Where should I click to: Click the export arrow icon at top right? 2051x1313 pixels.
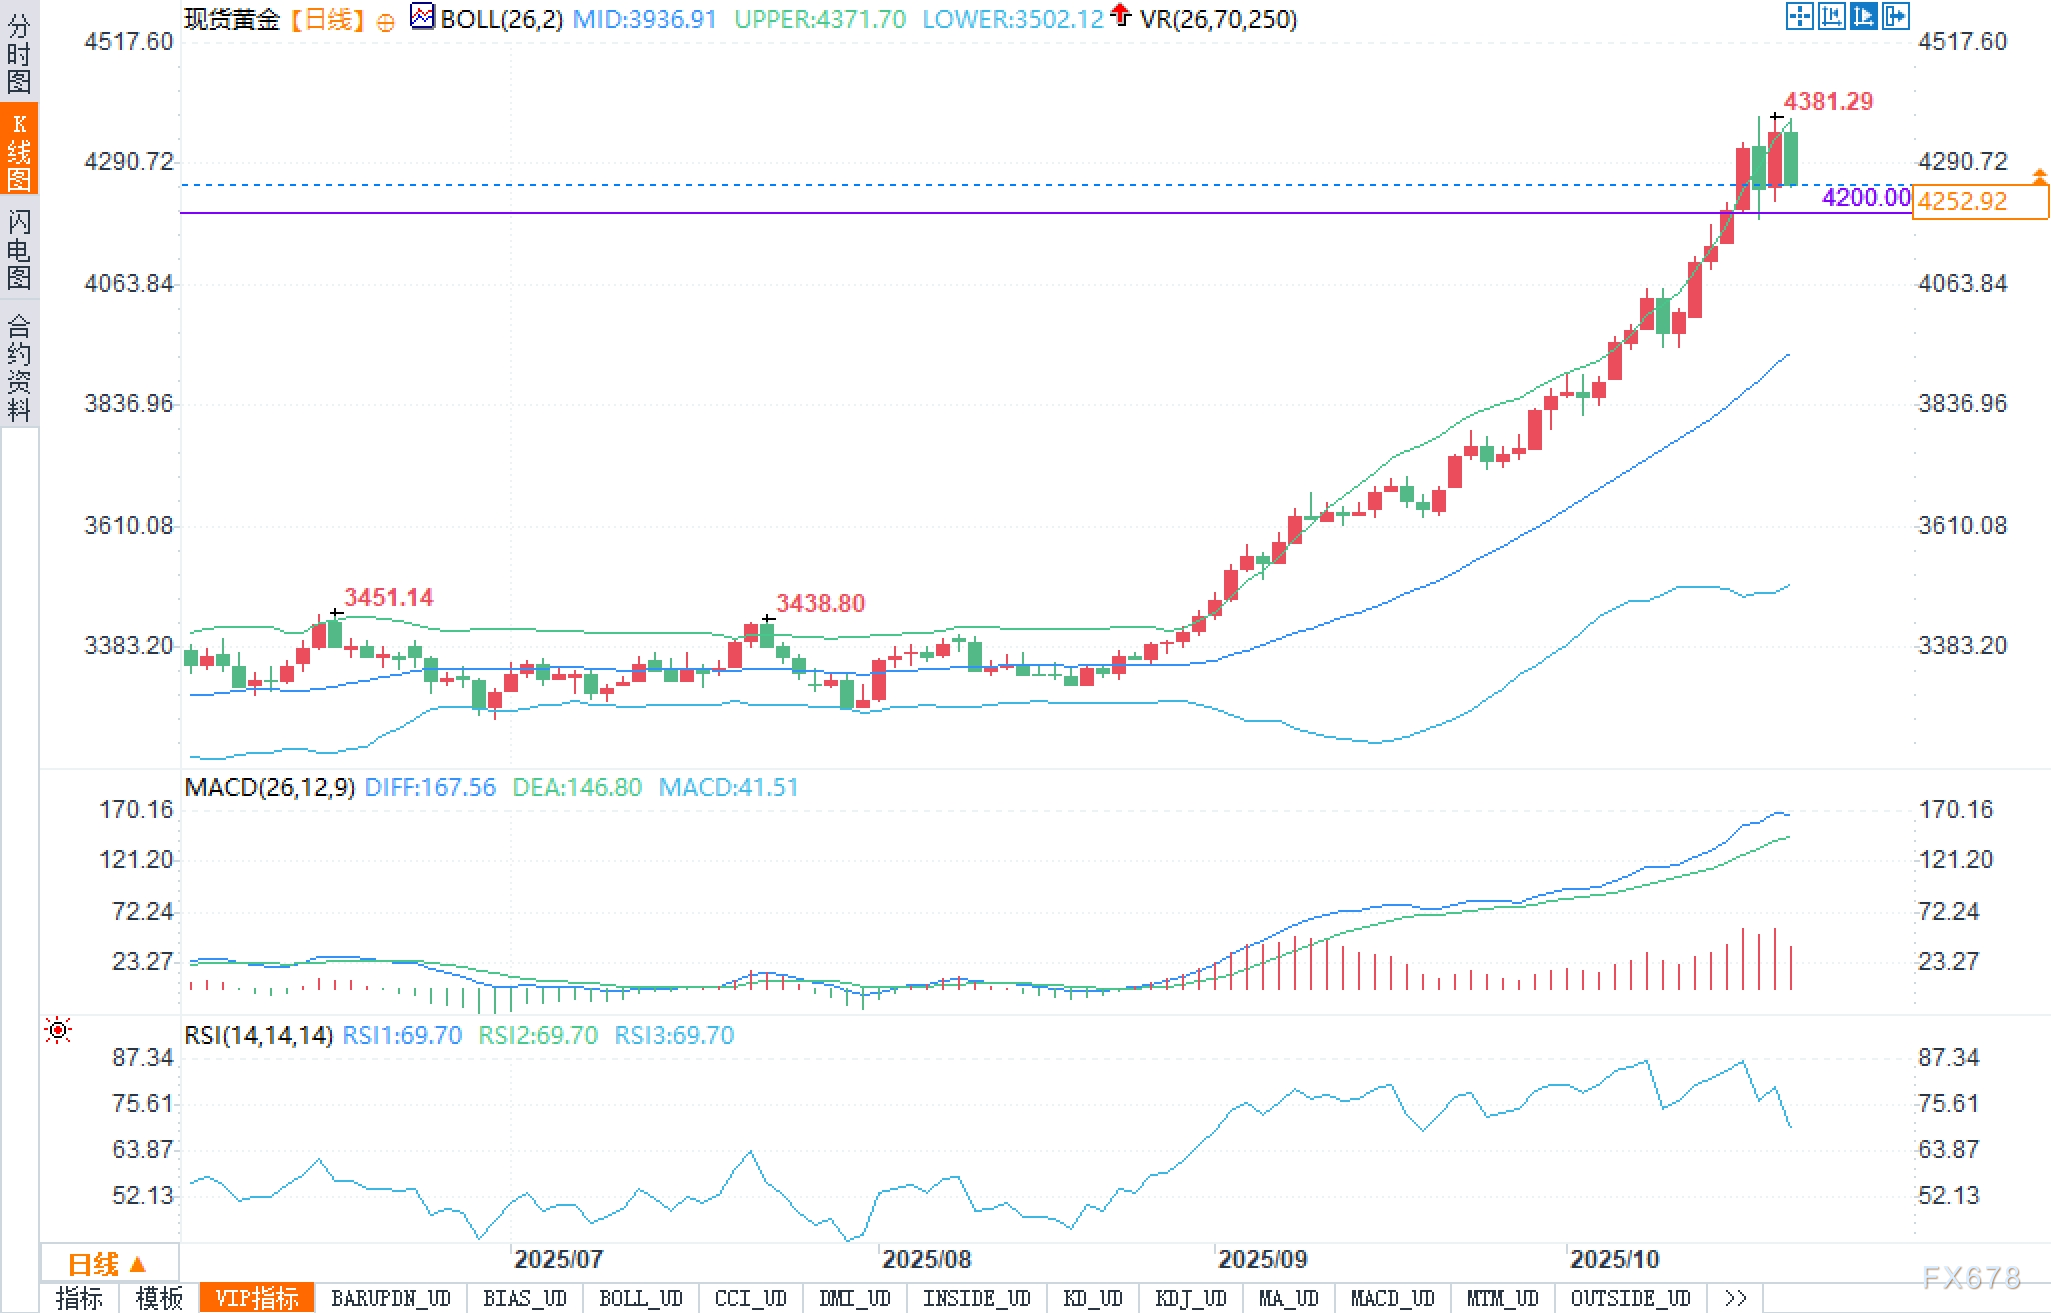[x=1895, y=16]
